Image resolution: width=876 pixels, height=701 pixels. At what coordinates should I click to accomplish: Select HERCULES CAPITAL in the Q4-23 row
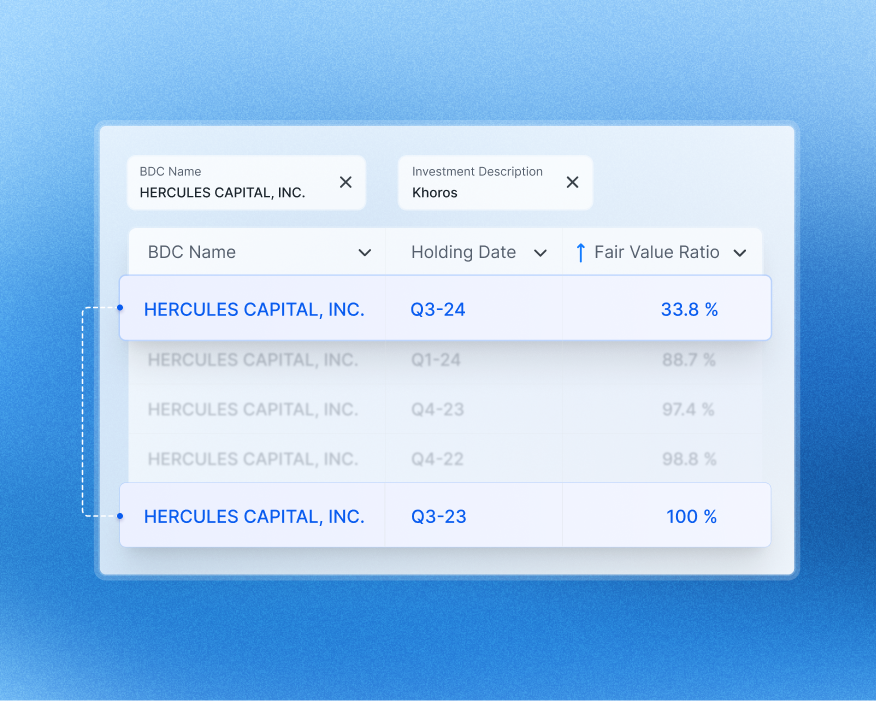[253, 409]
